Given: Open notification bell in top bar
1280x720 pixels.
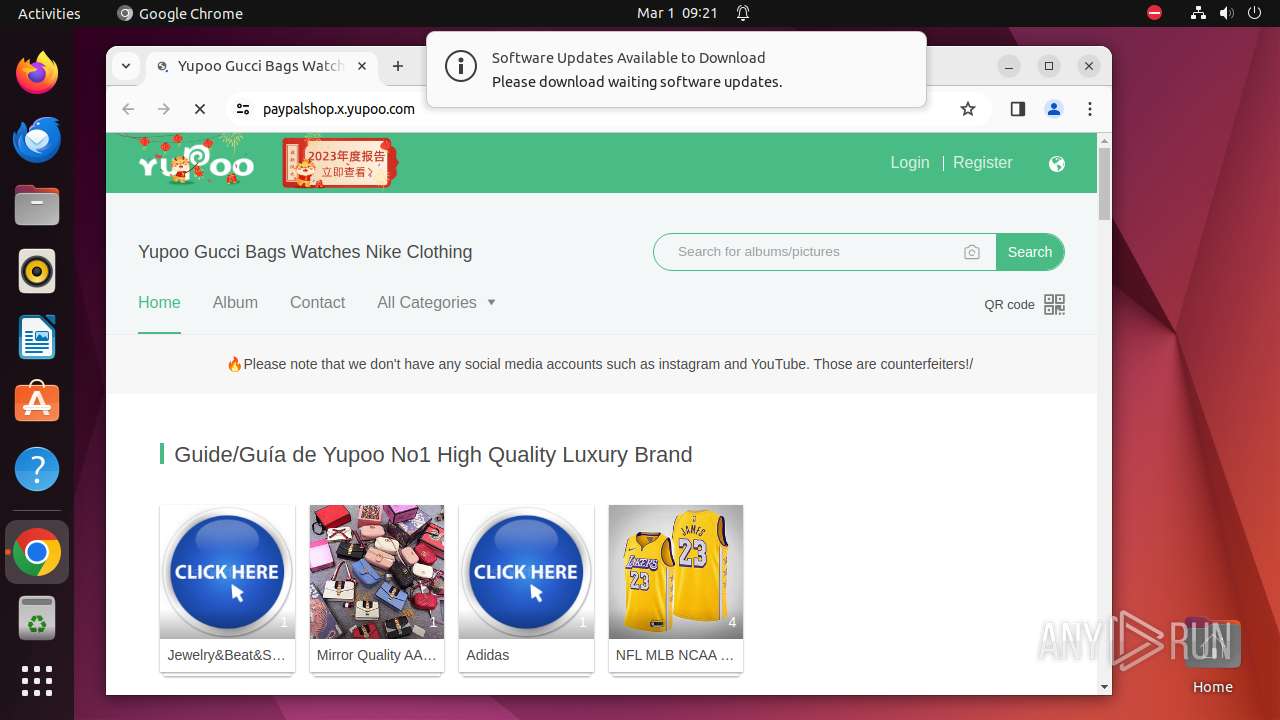Looking at the screenshot, I should tap(743, 13).
